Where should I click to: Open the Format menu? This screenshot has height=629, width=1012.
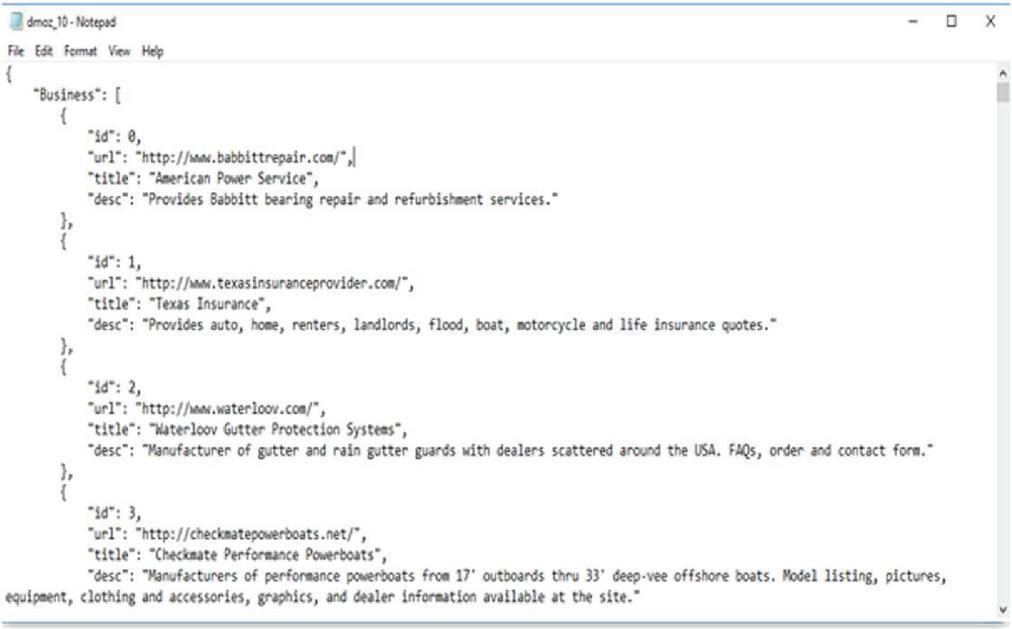point(81,51)
